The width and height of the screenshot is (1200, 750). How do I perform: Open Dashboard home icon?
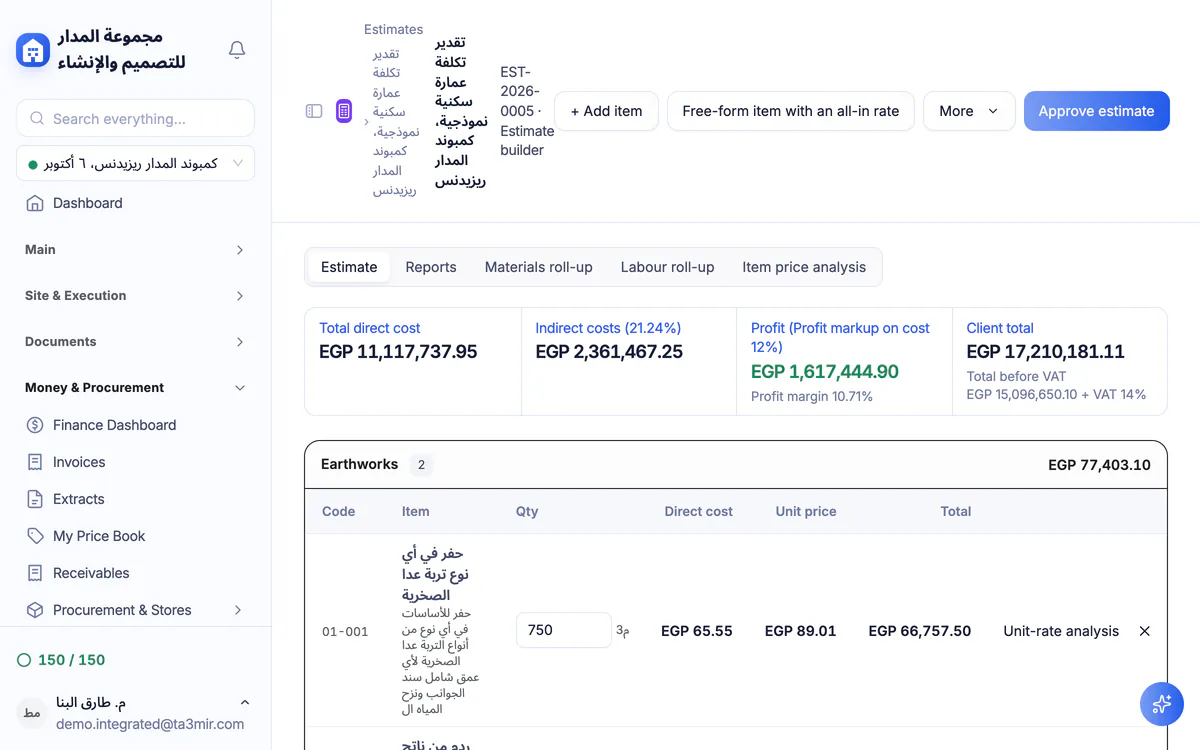35,203
